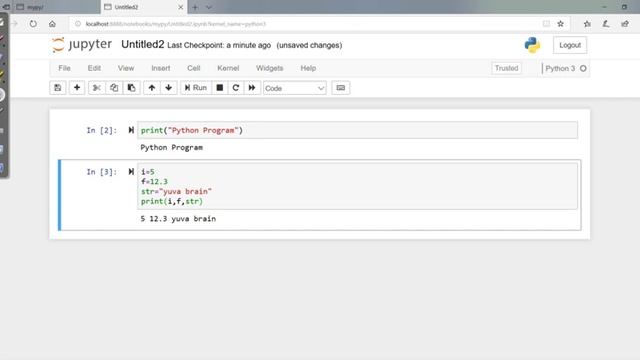Interrupt the kernel with stop icon

[220, 88]
